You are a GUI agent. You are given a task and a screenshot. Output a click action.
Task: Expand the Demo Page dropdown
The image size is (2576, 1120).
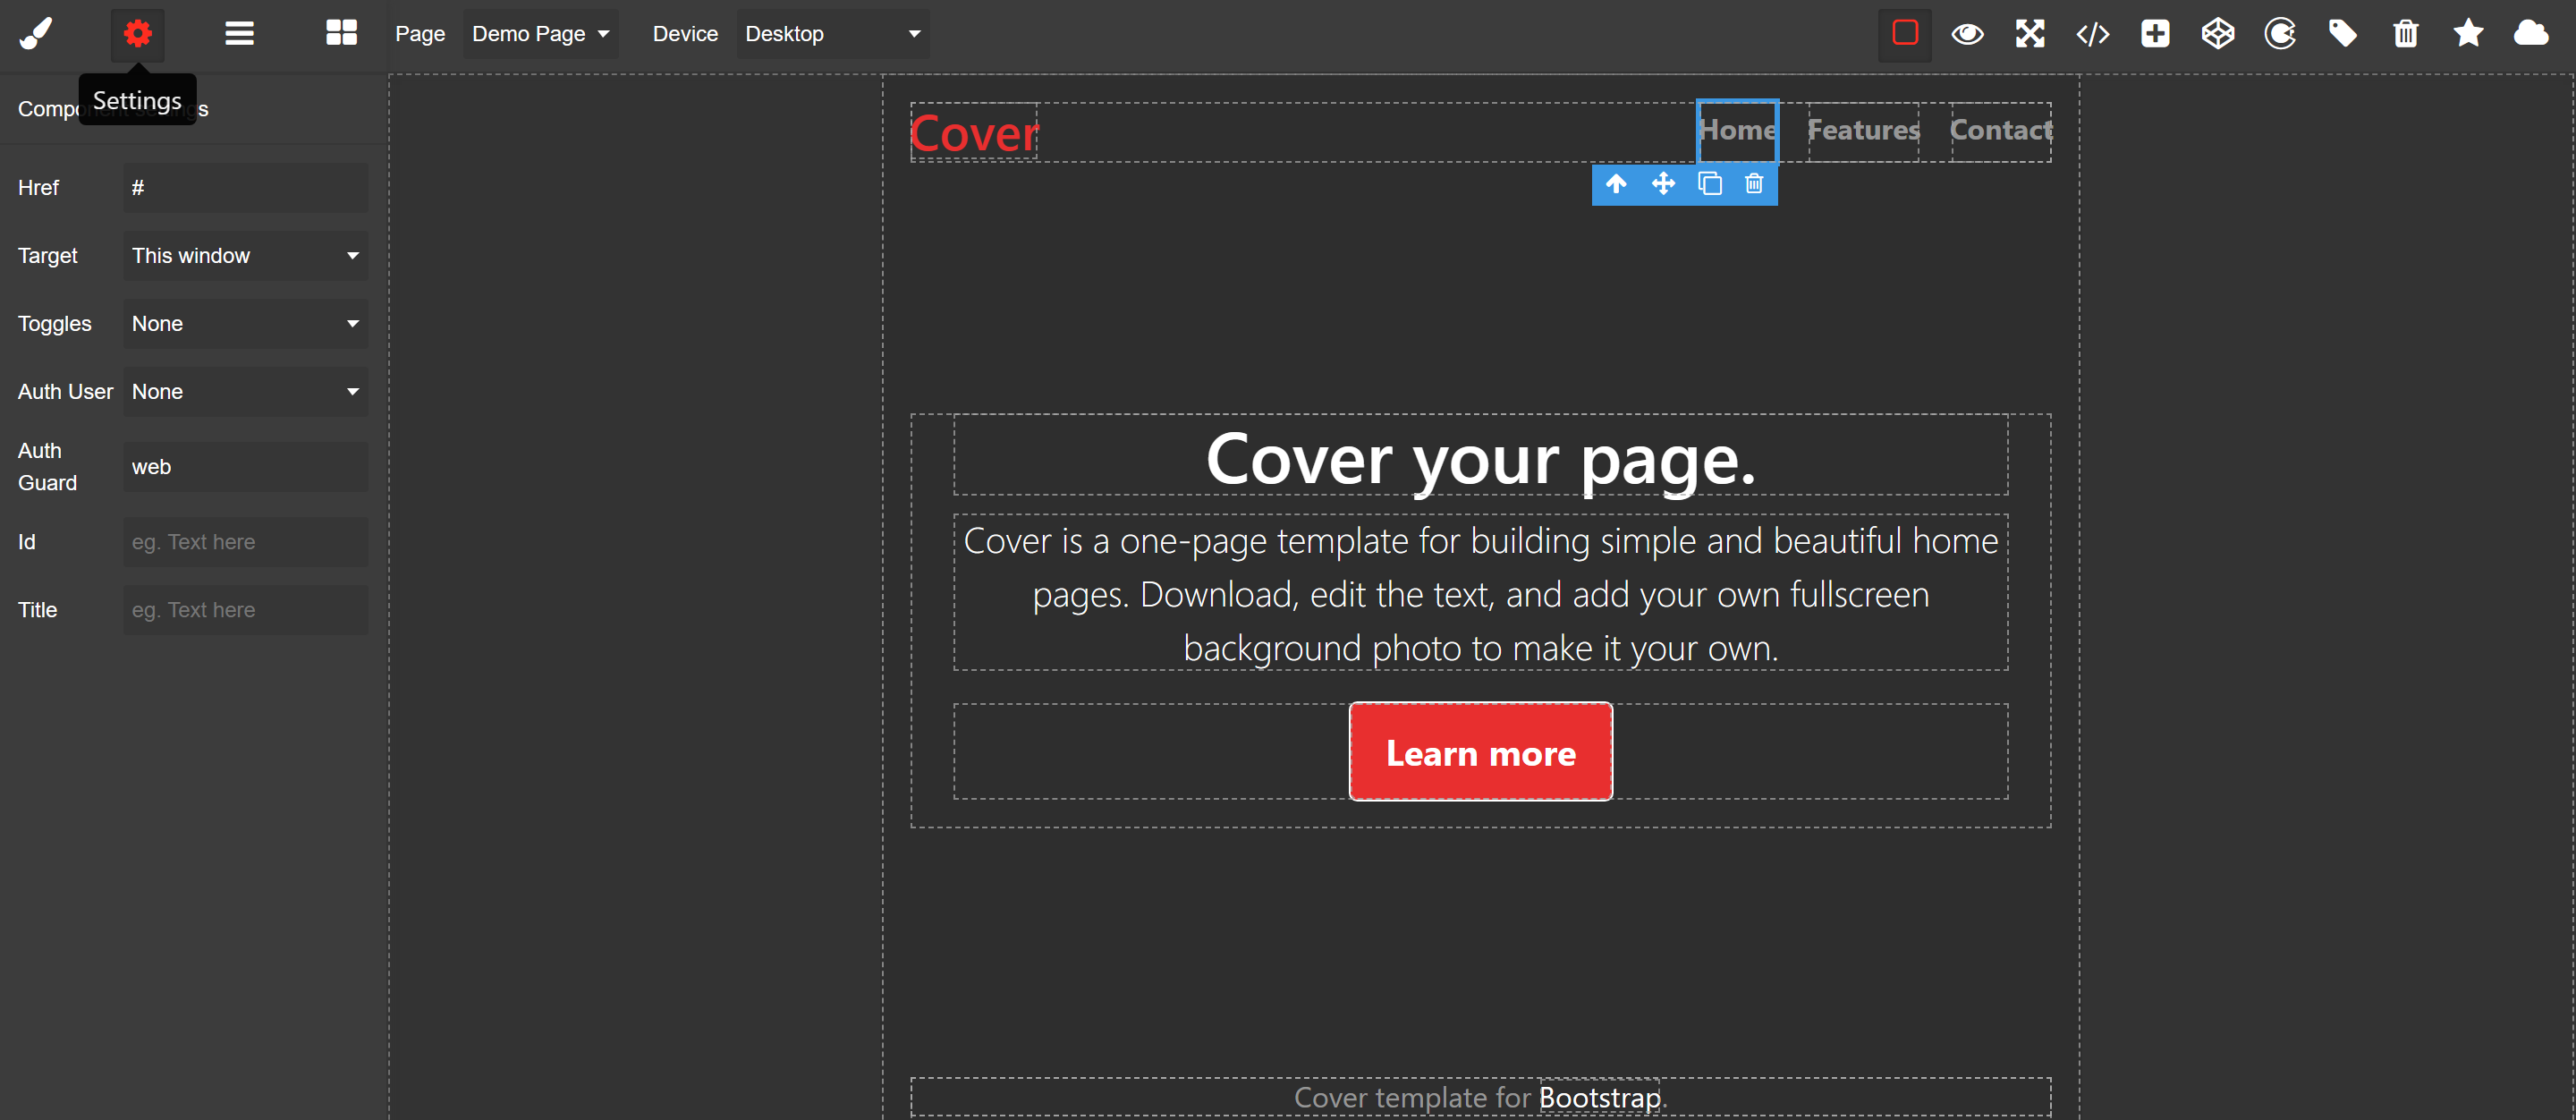coord(540,34)
